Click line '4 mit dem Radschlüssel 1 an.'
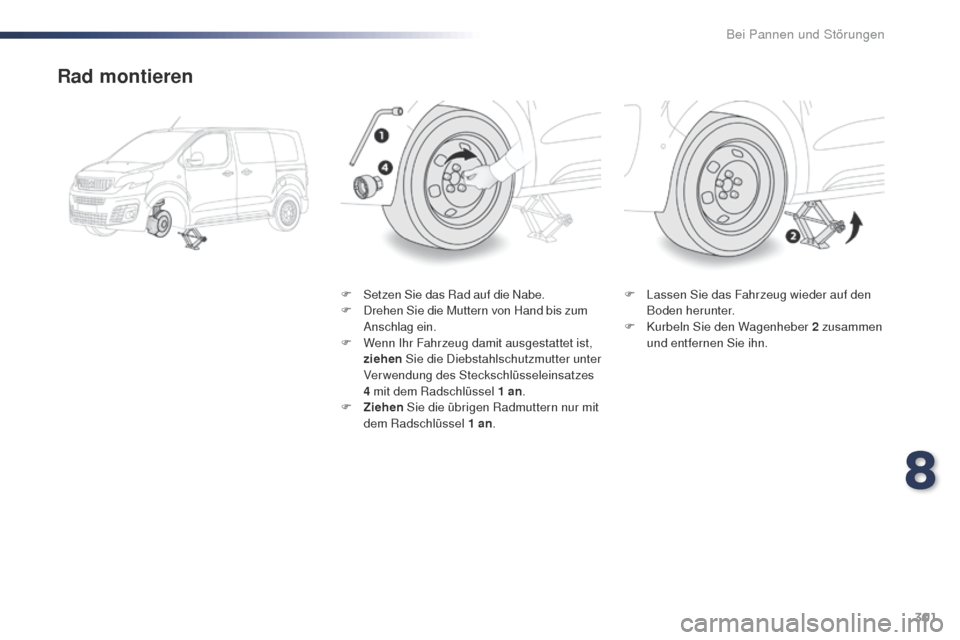The height and width of the screenshot is (640, 960). point(444,391)
